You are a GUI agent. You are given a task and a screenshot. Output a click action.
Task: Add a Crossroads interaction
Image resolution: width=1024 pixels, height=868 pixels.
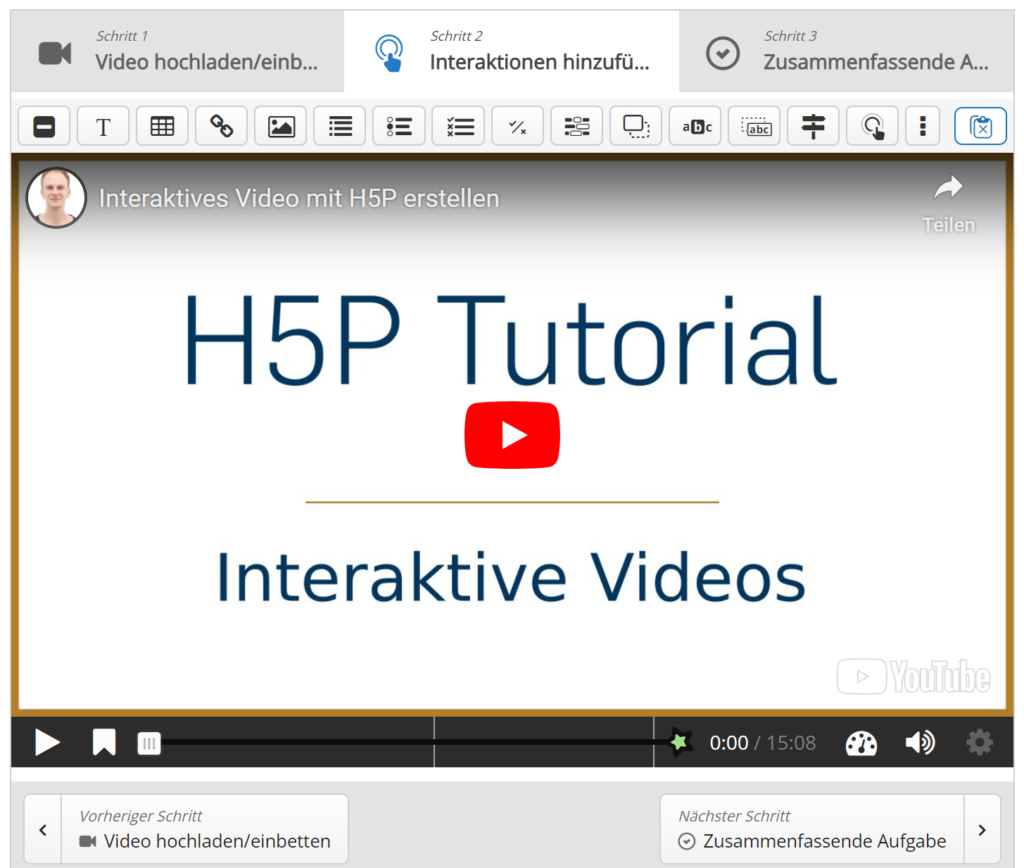coord(813,126)
